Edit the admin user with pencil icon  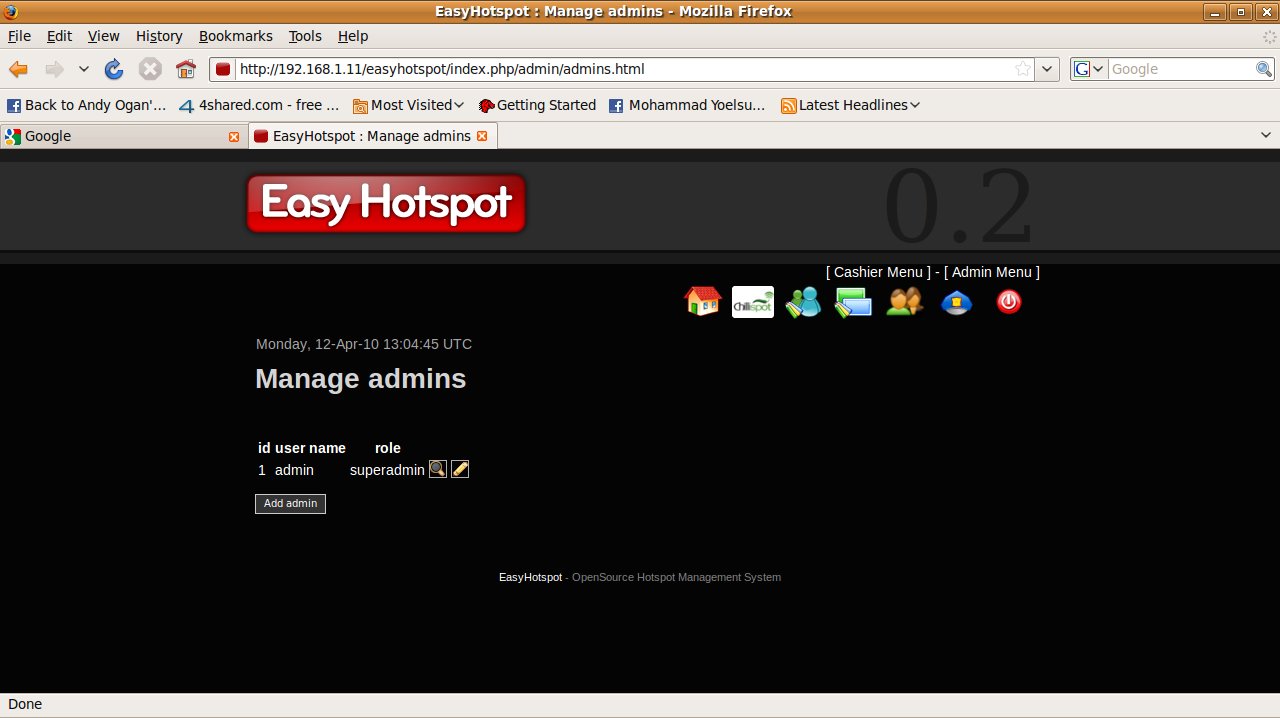tap(460, 469)
